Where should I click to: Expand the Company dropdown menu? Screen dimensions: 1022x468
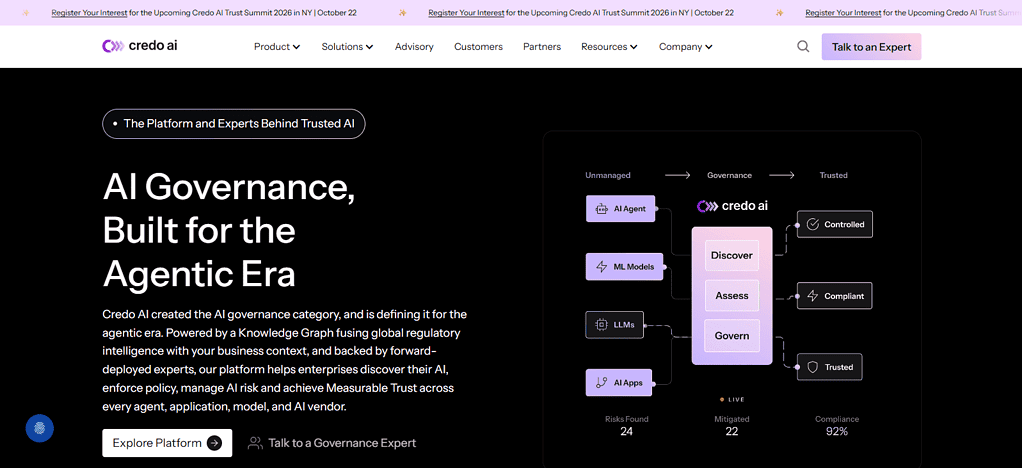click(686, 46)
